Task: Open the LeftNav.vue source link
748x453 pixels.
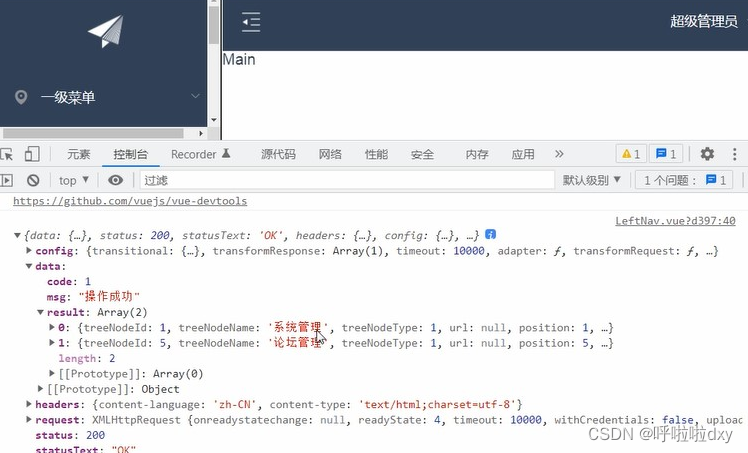Action: pos(675,221)
